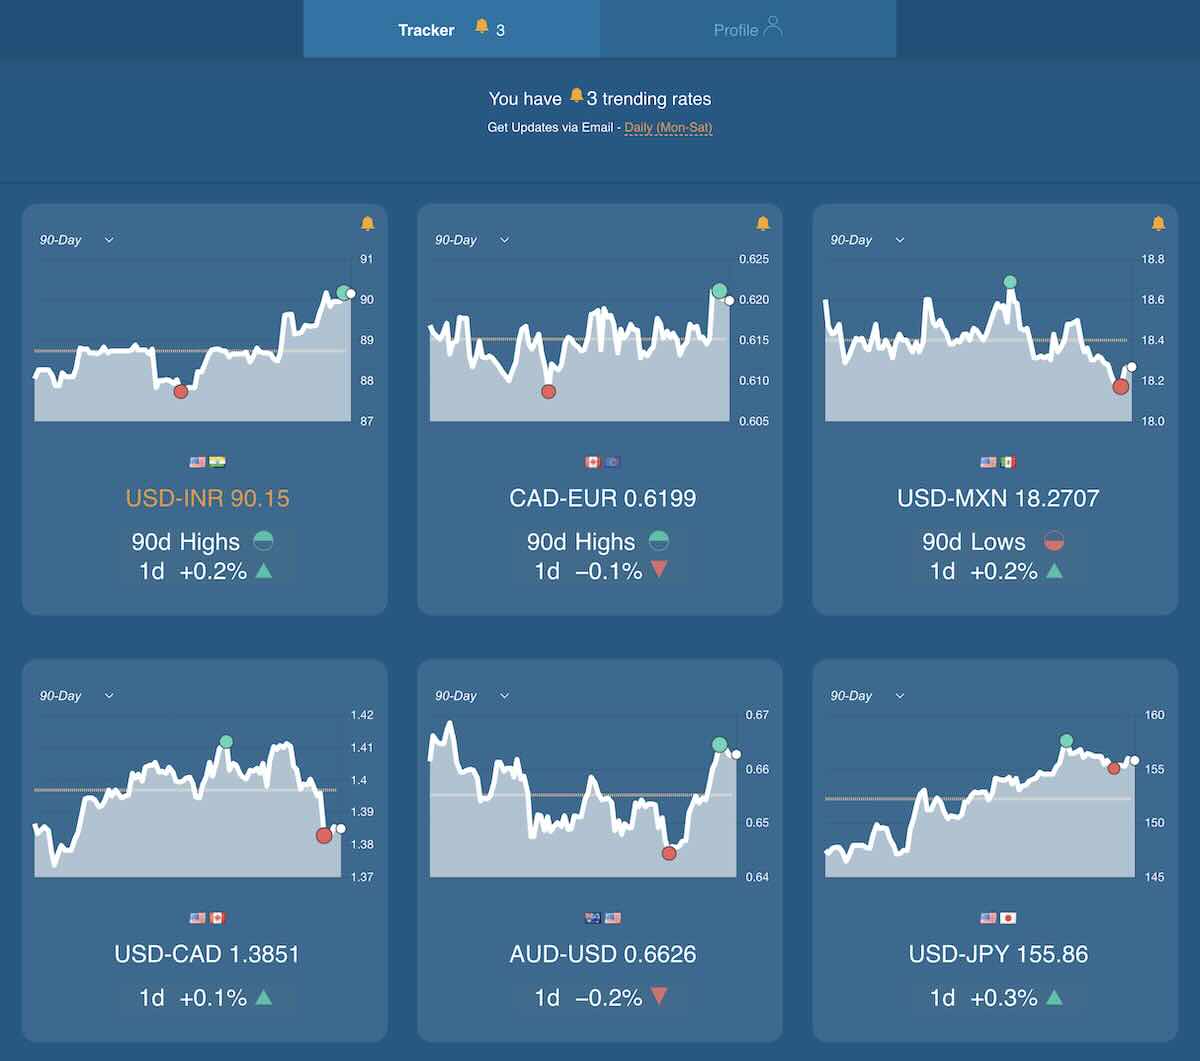Open 90-Day chevron on USD-CAD card
Viewport: 1200px width, 1061px height.
point(109,696)
